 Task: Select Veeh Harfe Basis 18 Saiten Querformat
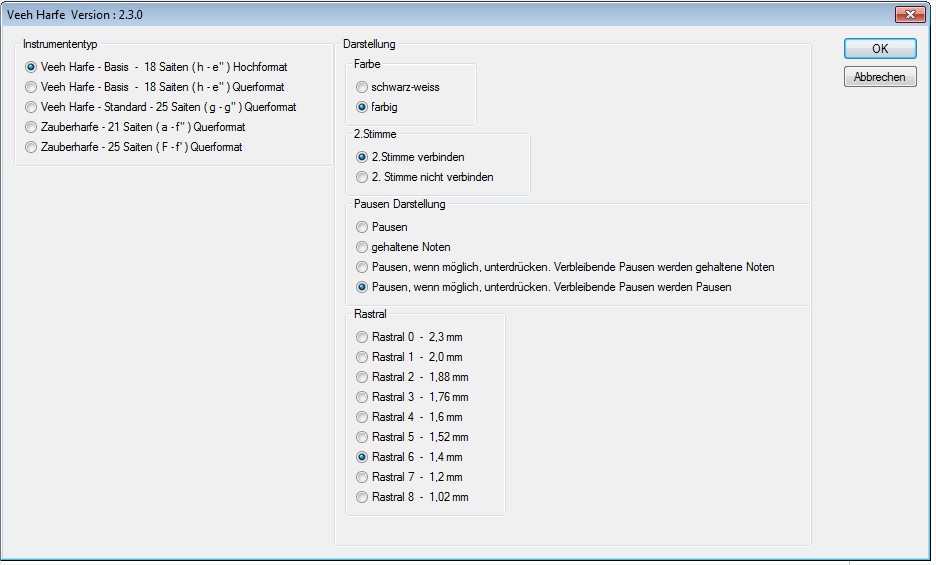tap(32, 87)
